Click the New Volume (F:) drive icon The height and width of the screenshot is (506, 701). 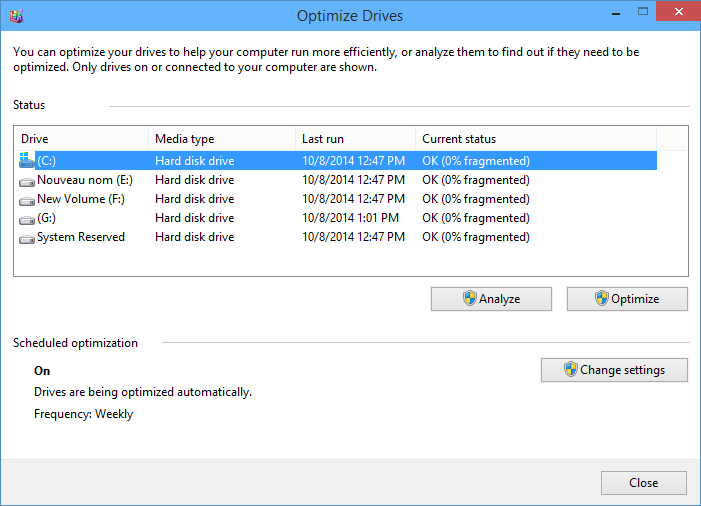point(26,200)
